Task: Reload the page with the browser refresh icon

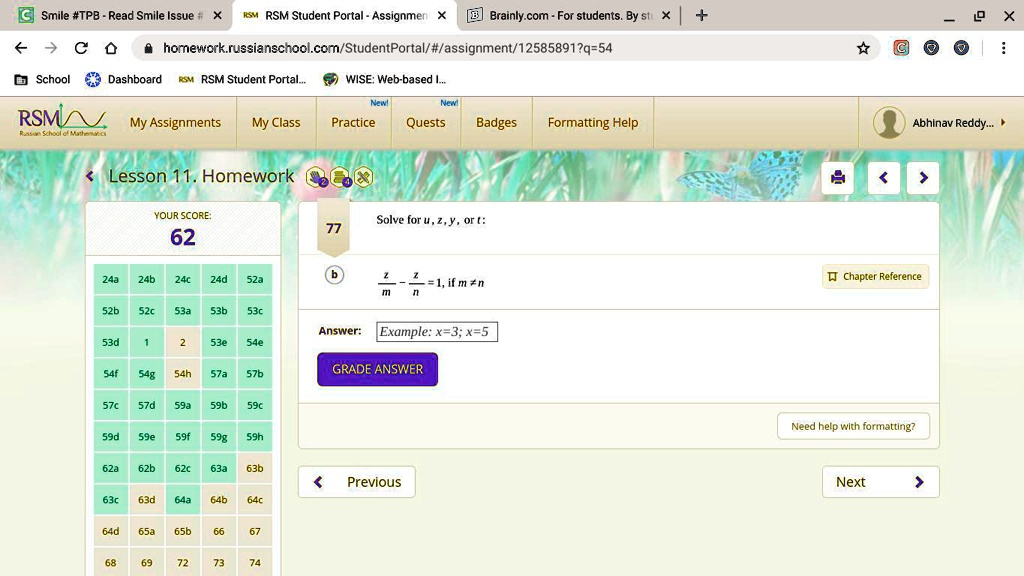Action: pos(81,48)
